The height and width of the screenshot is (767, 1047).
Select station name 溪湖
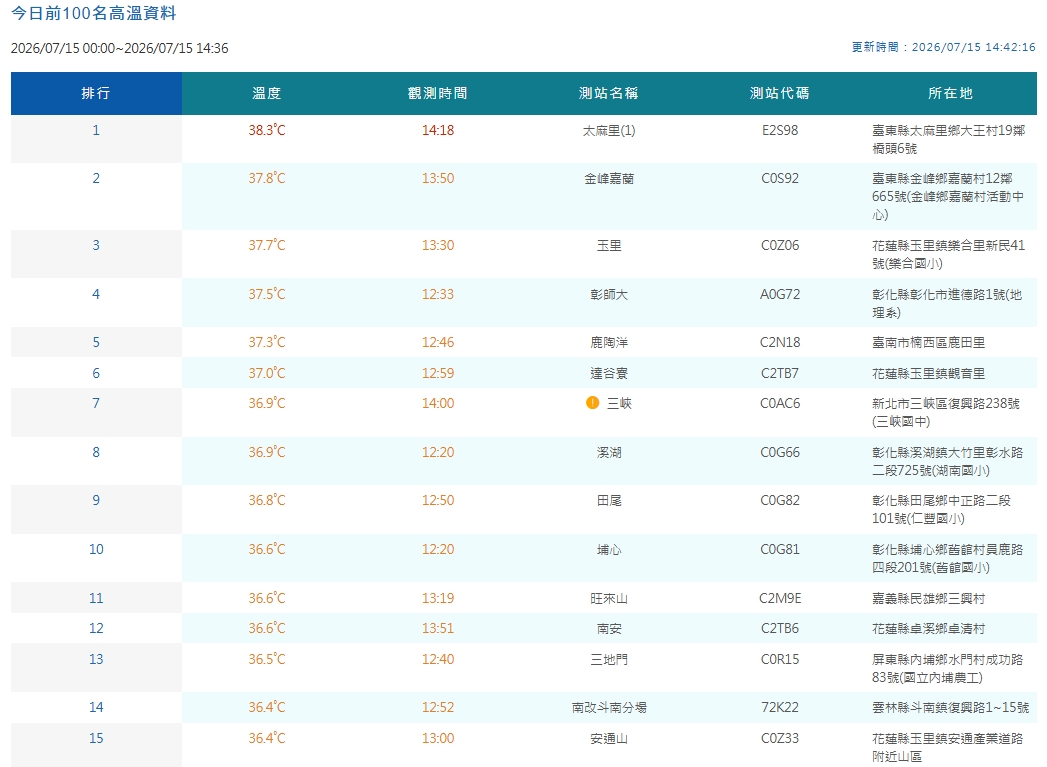click(609, 453)
